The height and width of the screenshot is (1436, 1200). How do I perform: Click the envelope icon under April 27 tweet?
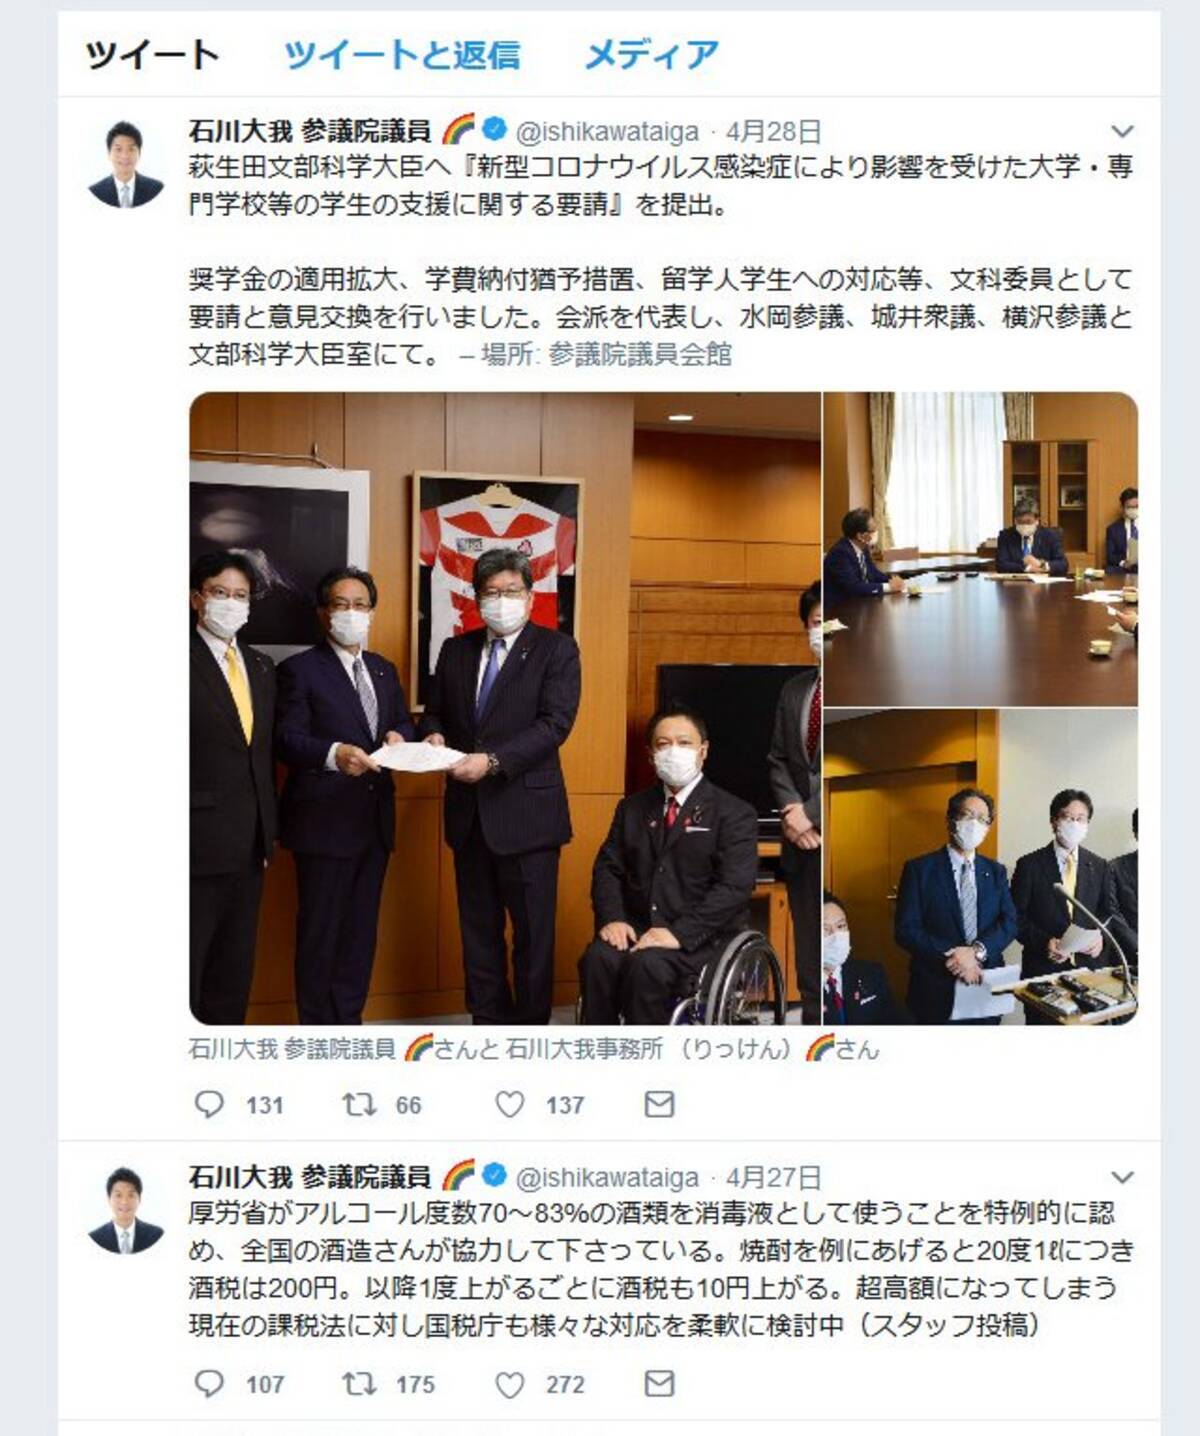point(659,1383)
